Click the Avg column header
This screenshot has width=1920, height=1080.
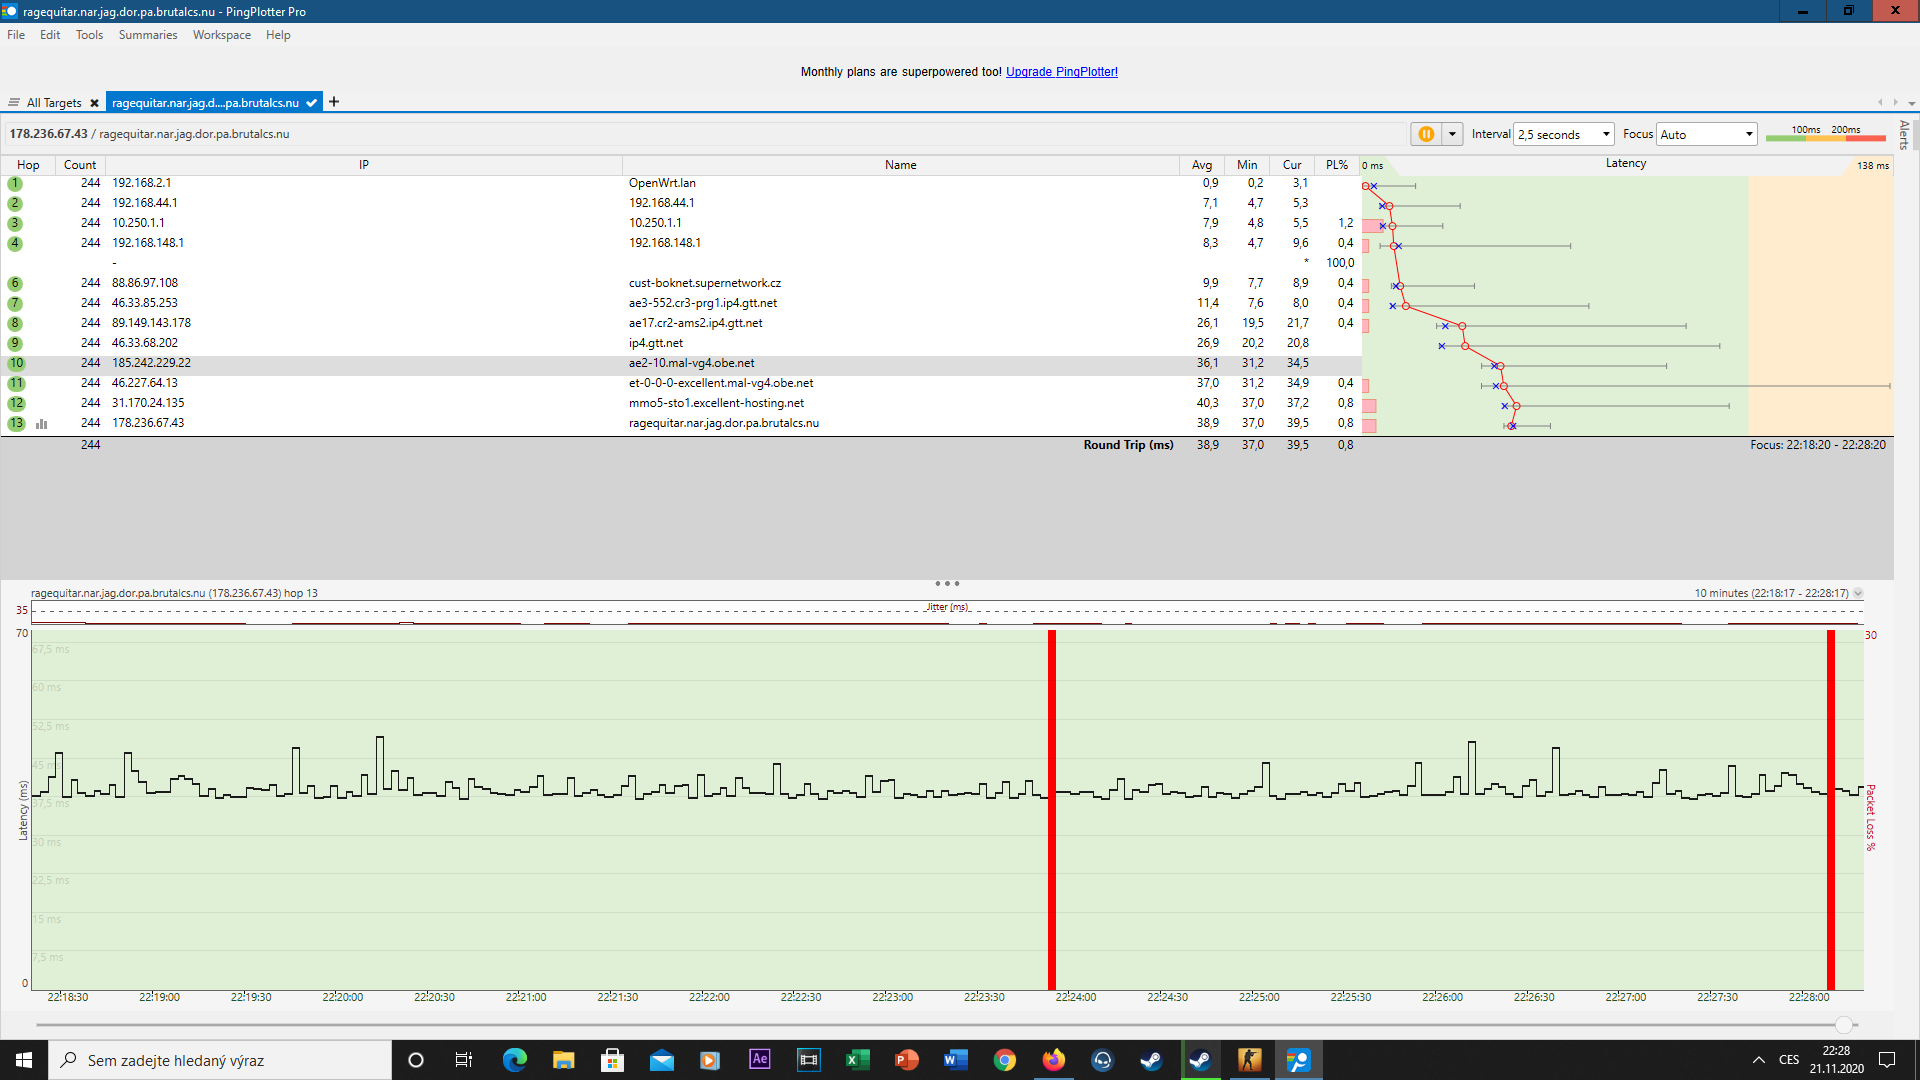(x=1201, y=165)
